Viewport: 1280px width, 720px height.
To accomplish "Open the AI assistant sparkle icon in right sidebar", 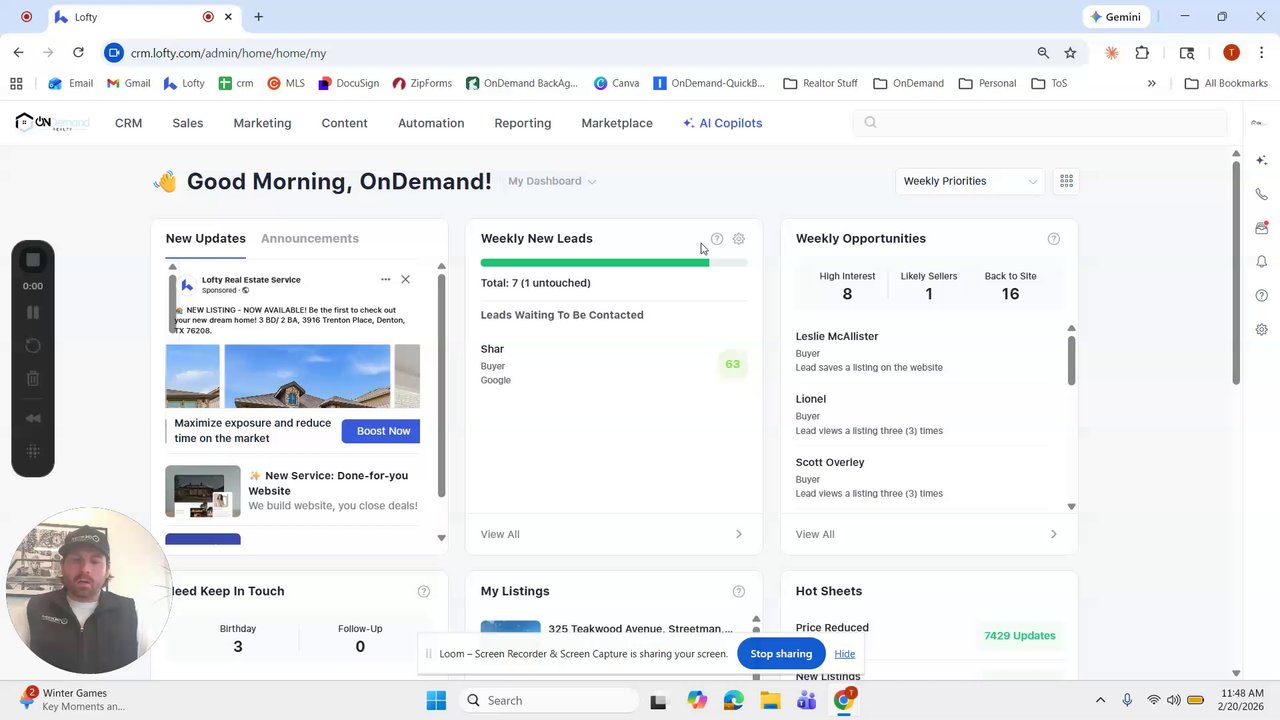I will coord(1262,160).
